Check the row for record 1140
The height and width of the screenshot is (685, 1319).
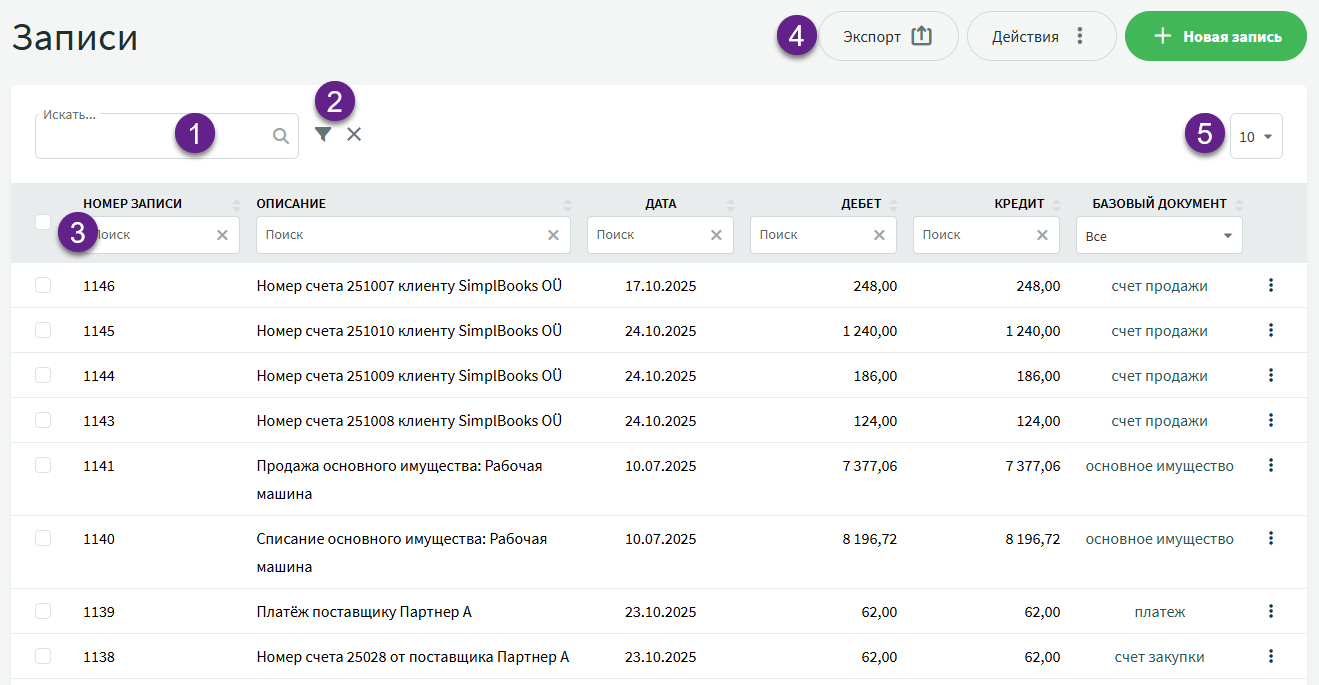click(x=43, y=538)
